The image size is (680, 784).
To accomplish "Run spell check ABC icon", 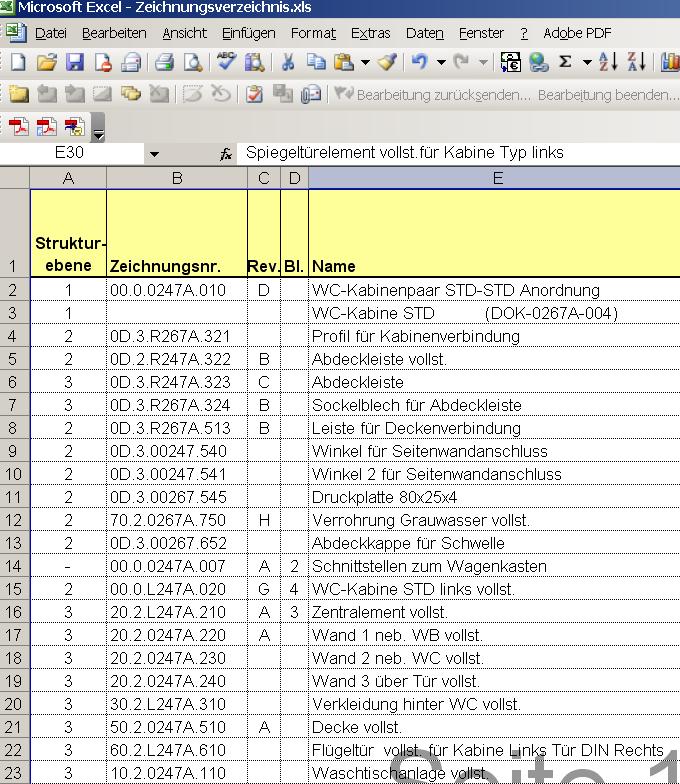I will [x=226, y=62].
